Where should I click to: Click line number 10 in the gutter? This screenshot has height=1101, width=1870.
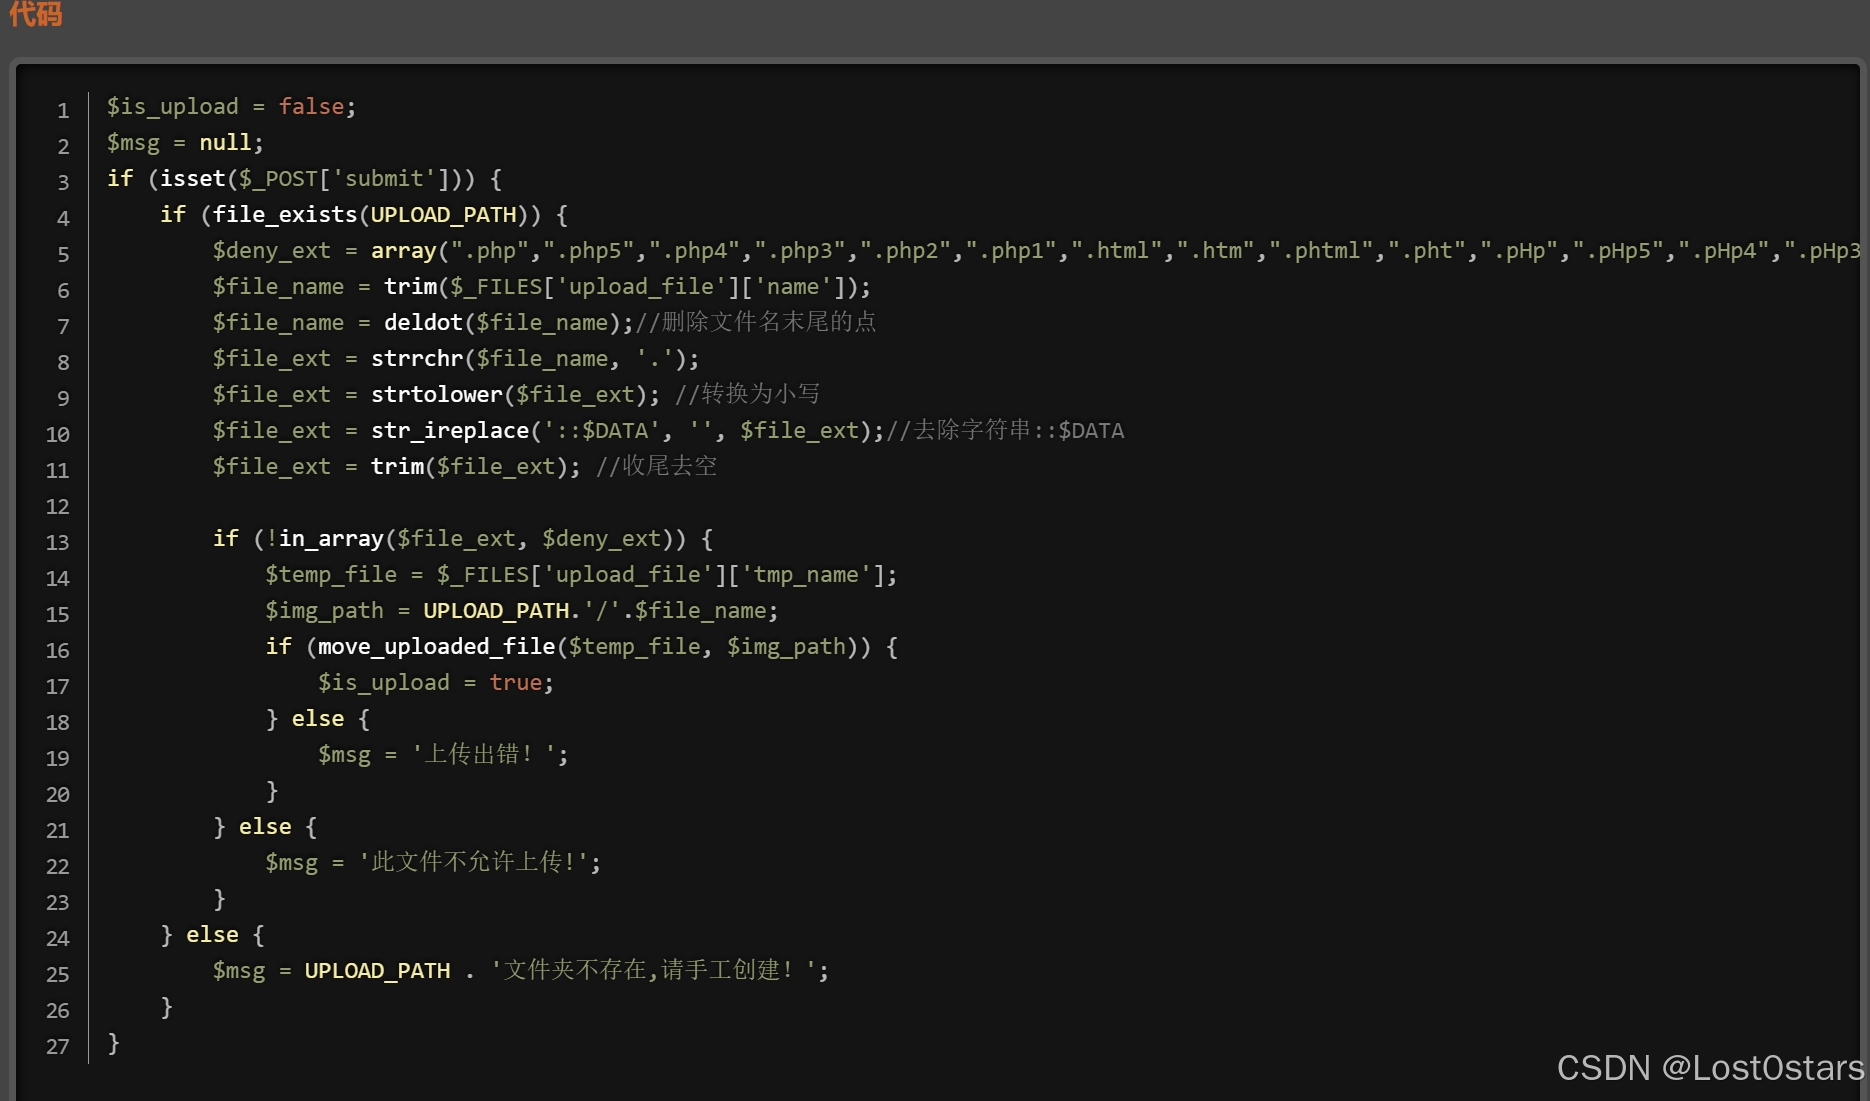point(56,434)
